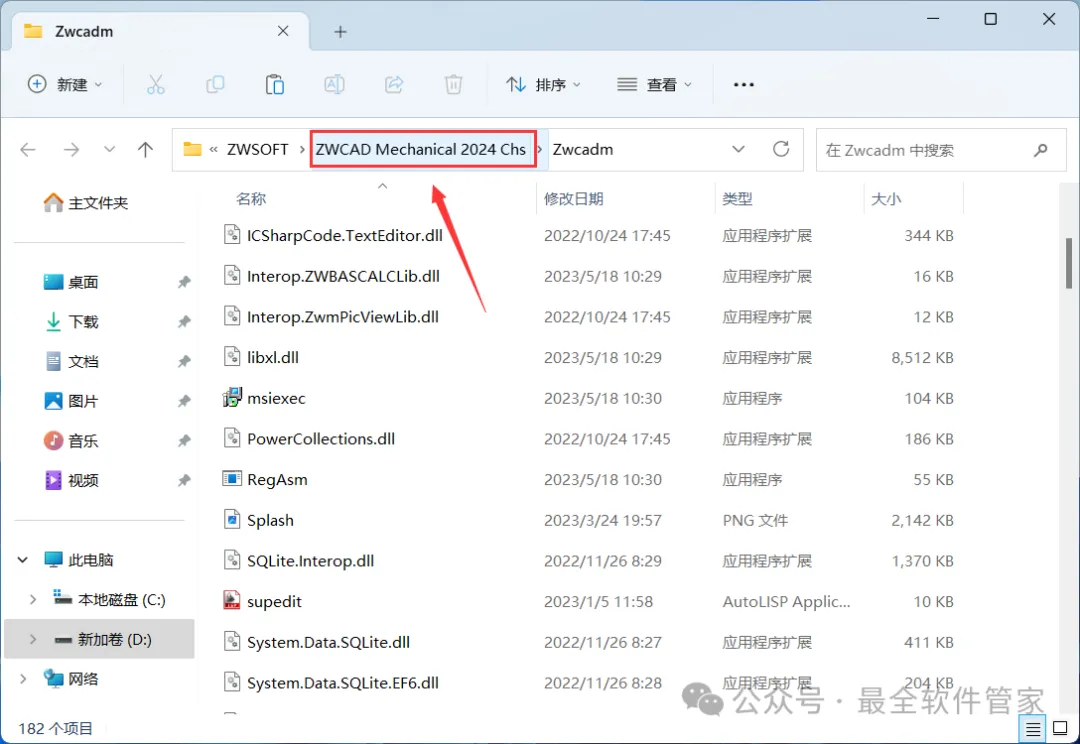Select 新加卷 (D:) drive
Image resolution: width=1080 pixels, height=744 pixels.
click(x=99, y=639)
